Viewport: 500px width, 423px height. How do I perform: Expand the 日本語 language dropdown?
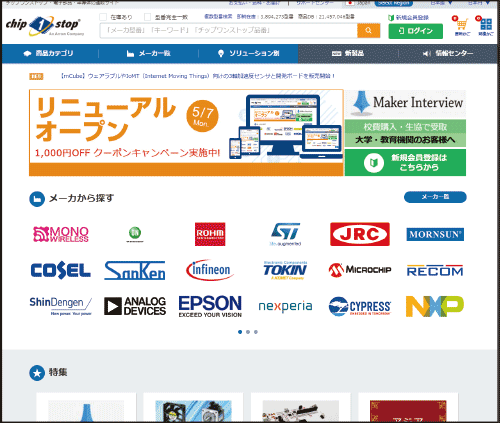(x=441, y=3)
